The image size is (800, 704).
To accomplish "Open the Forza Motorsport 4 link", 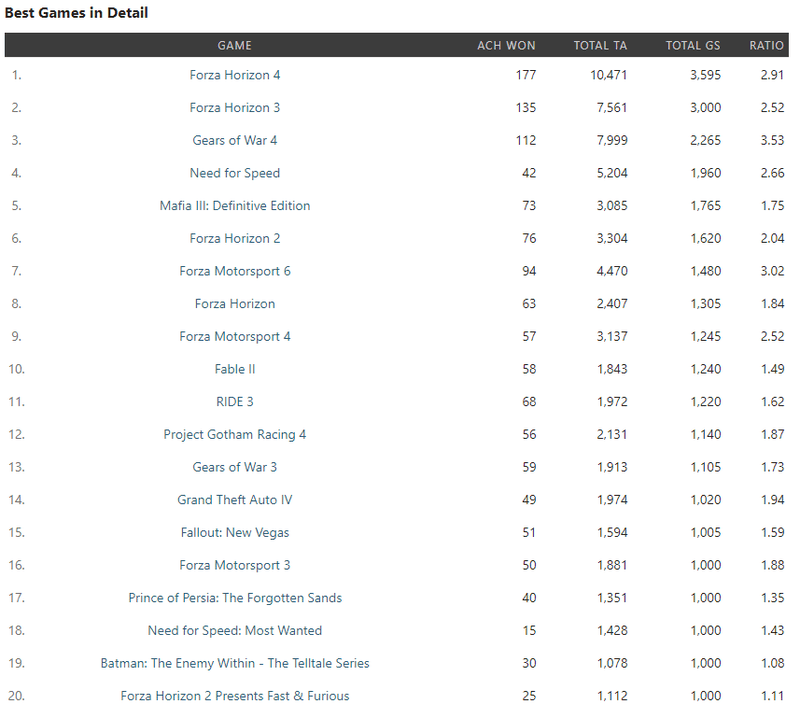I will tap(235, 336).
